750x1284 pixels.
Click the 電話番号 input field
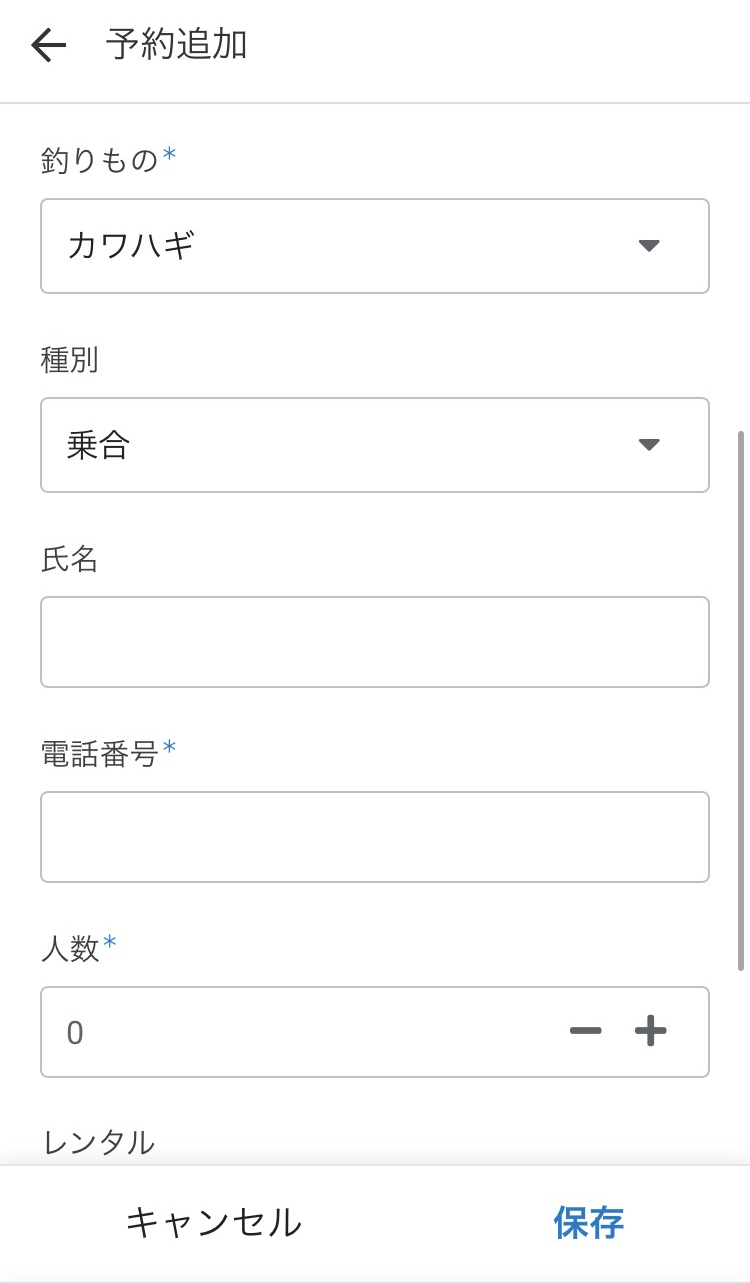pos(375,836)
